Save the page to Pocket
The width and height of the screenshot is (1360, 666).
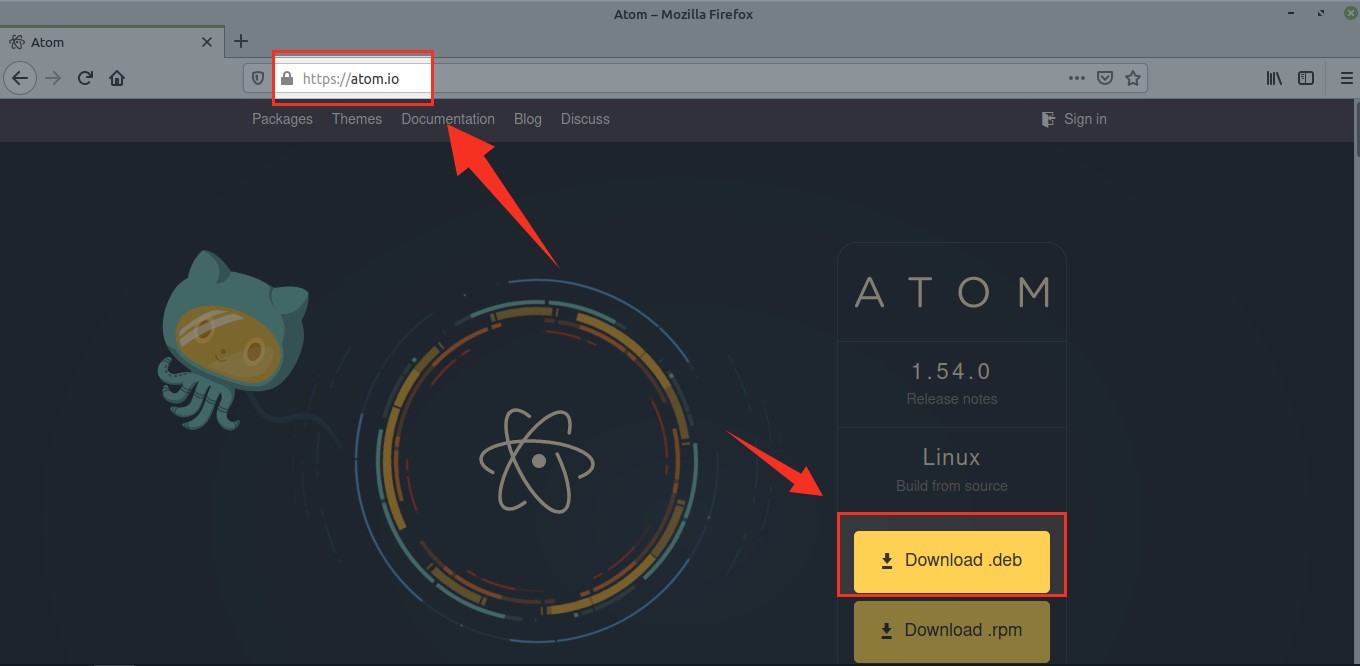pos(1104,78)
